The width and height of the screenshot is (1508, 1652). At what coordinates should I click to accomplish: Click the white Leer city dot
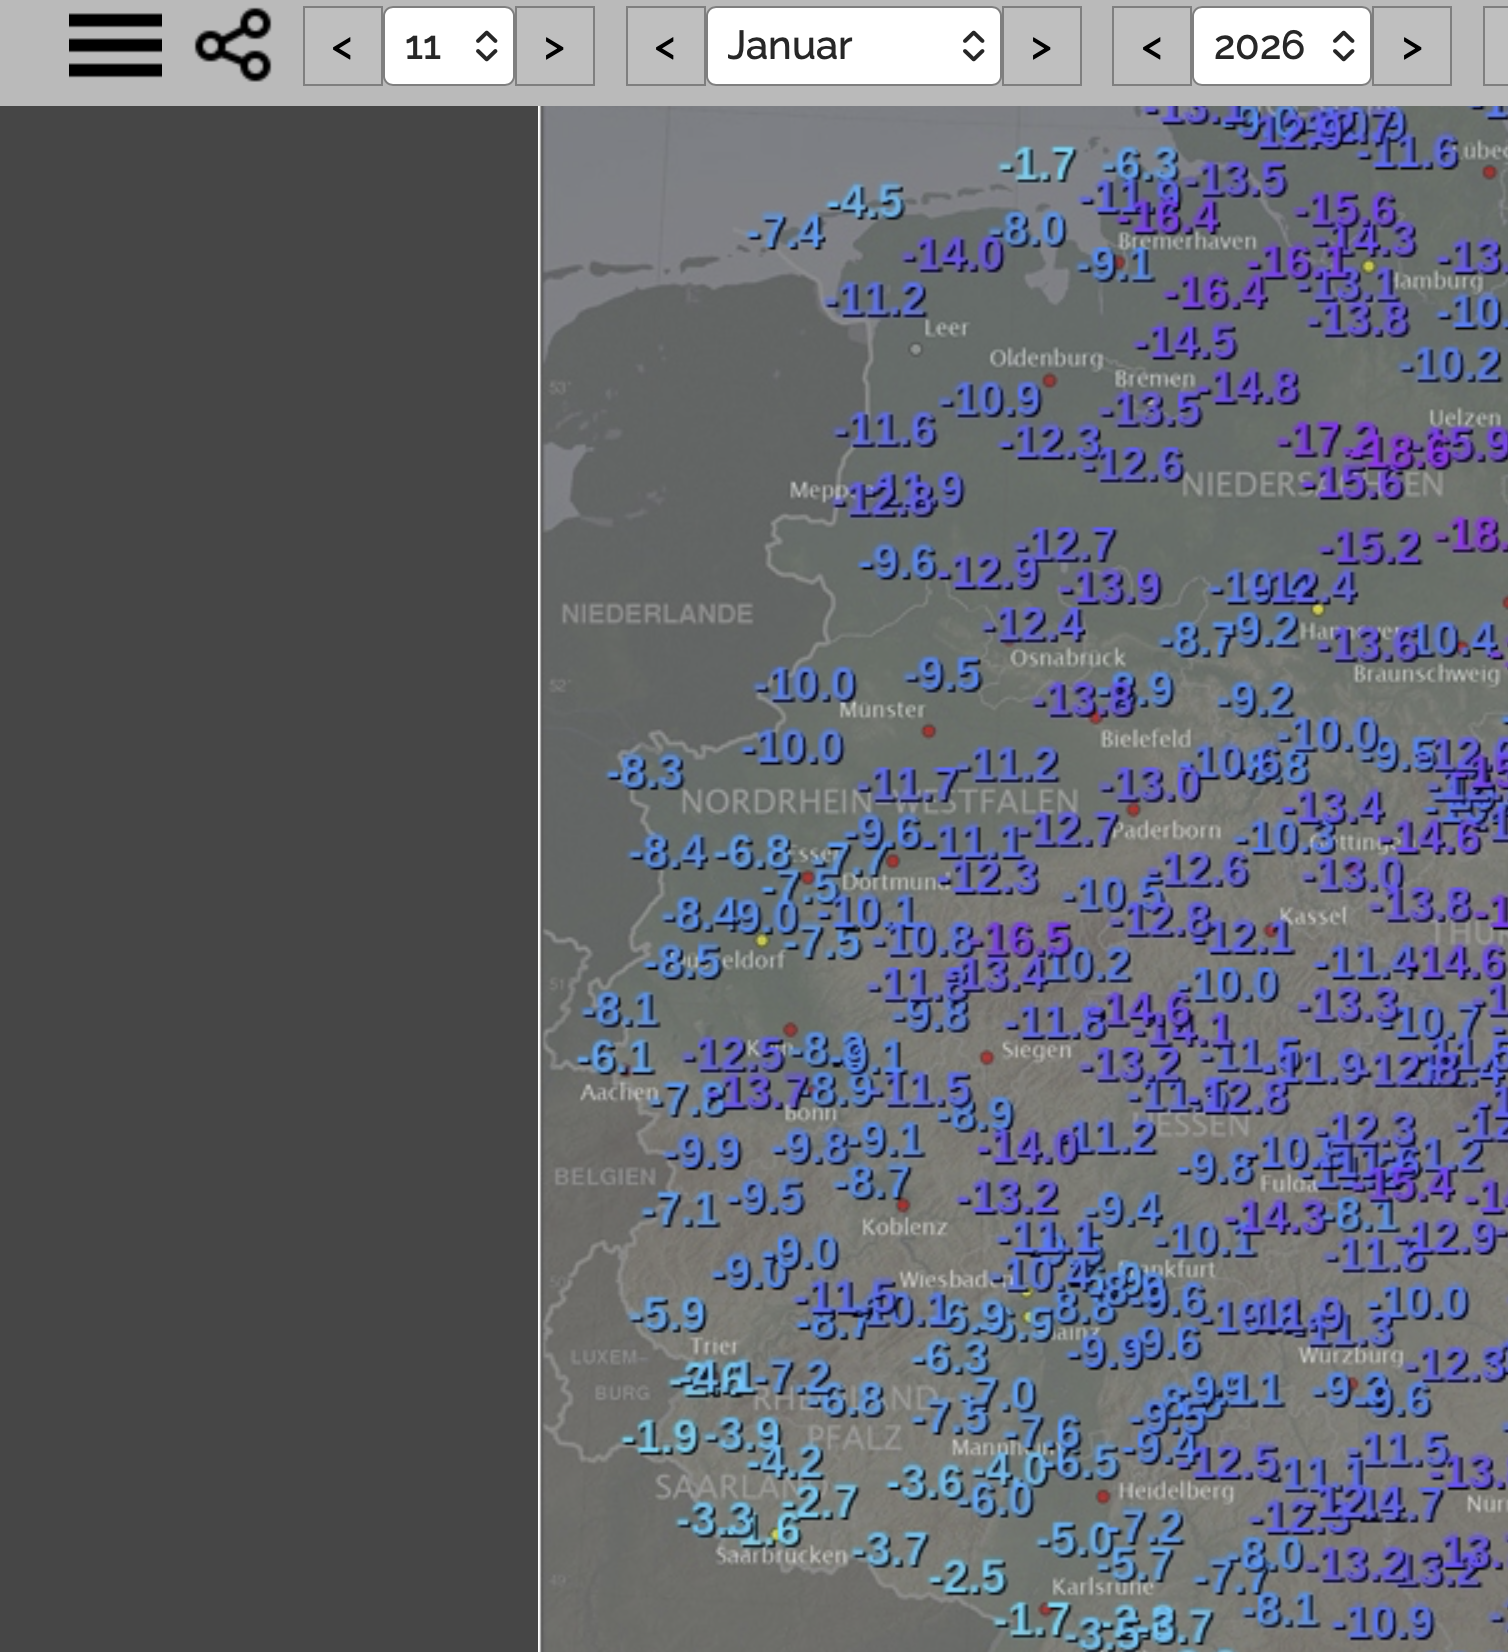915,349
